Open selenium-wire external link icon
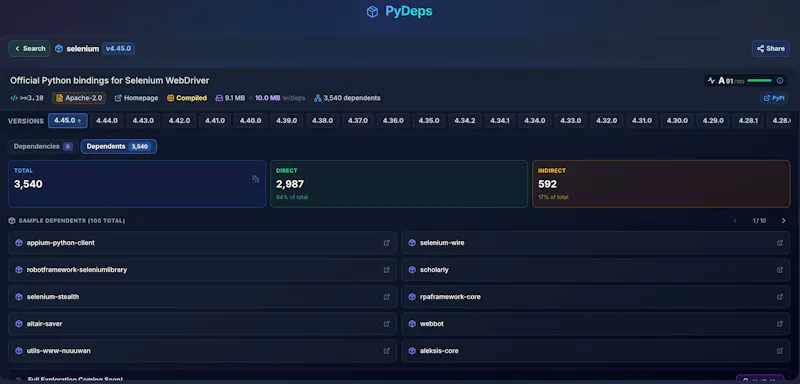 coord(780,243)
